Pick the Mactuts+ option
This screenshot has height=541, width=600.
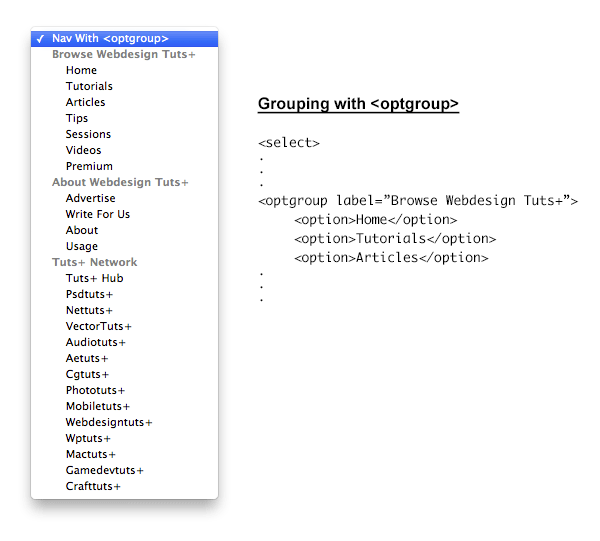pyautogui.click(x=124, y=455)
